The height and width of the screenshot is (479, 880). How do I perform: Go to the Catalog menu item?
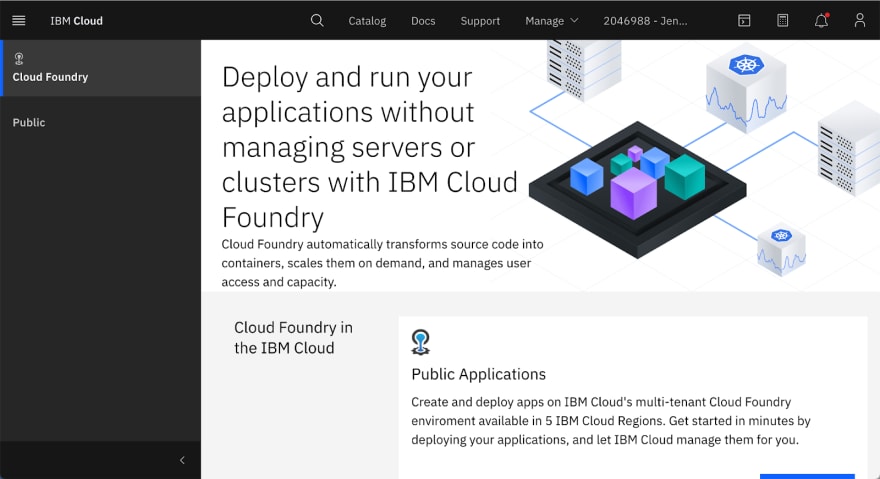click(x=367, y=21)
